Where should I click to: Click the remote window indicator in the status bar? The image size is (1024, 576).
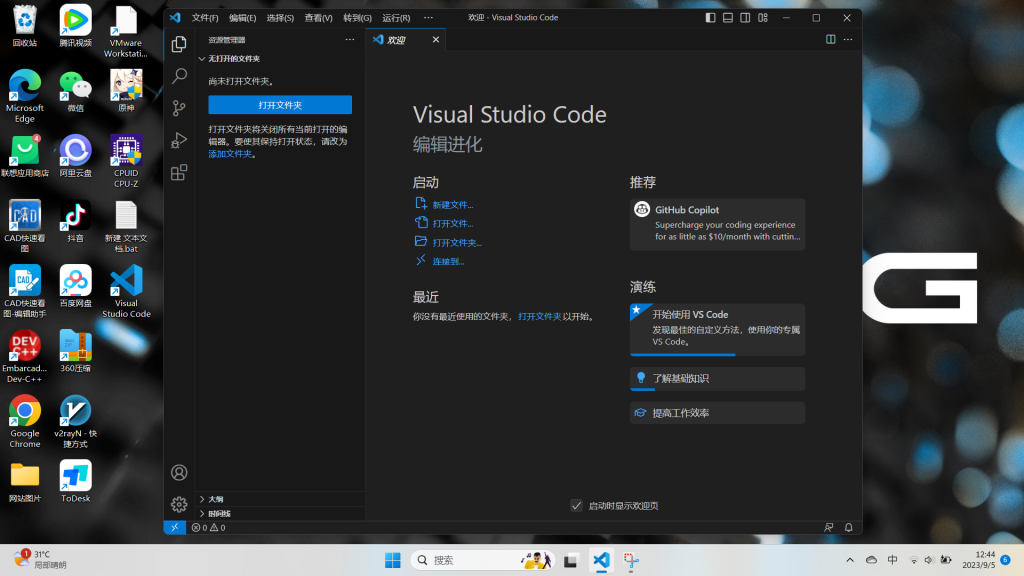(x=174, y=527)
